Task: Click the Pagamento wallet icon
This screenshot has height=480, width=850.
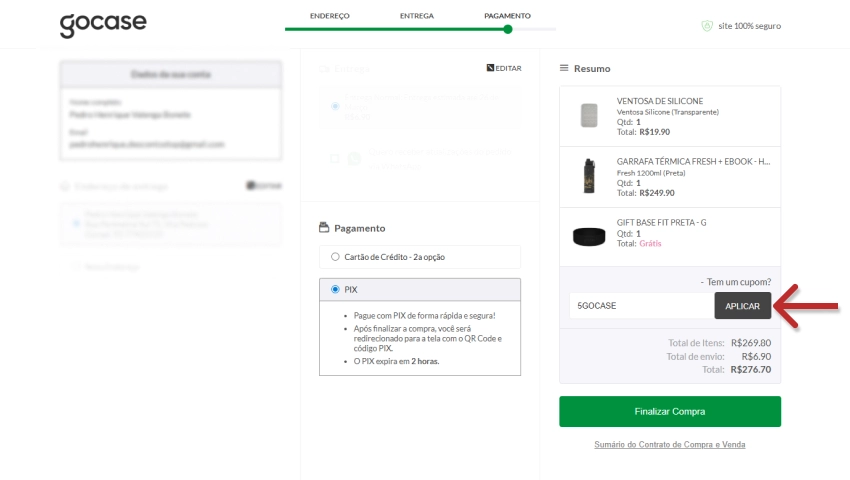Action: pyautogui.click(x=324, y=227)
